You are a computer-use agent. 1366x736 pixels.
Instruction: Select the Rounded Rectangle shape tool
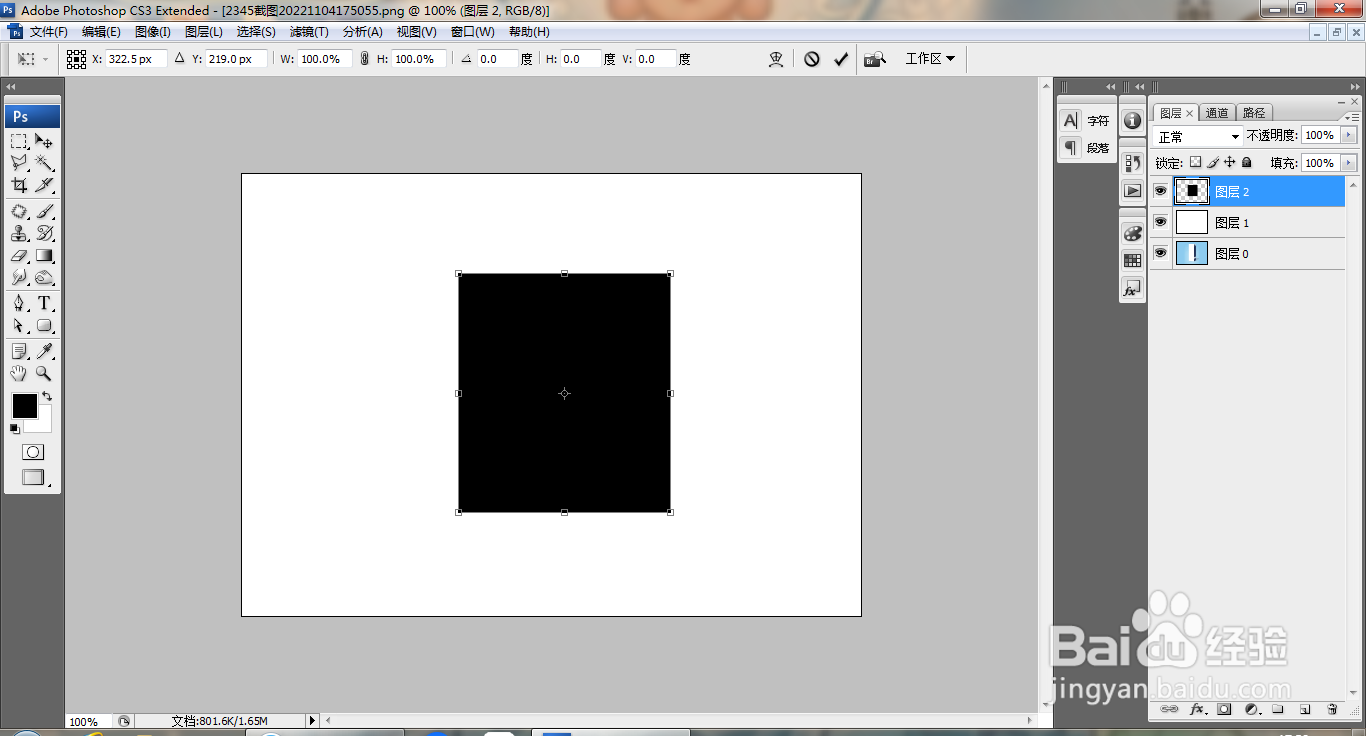pyautogui.click(x=44, y=325)
